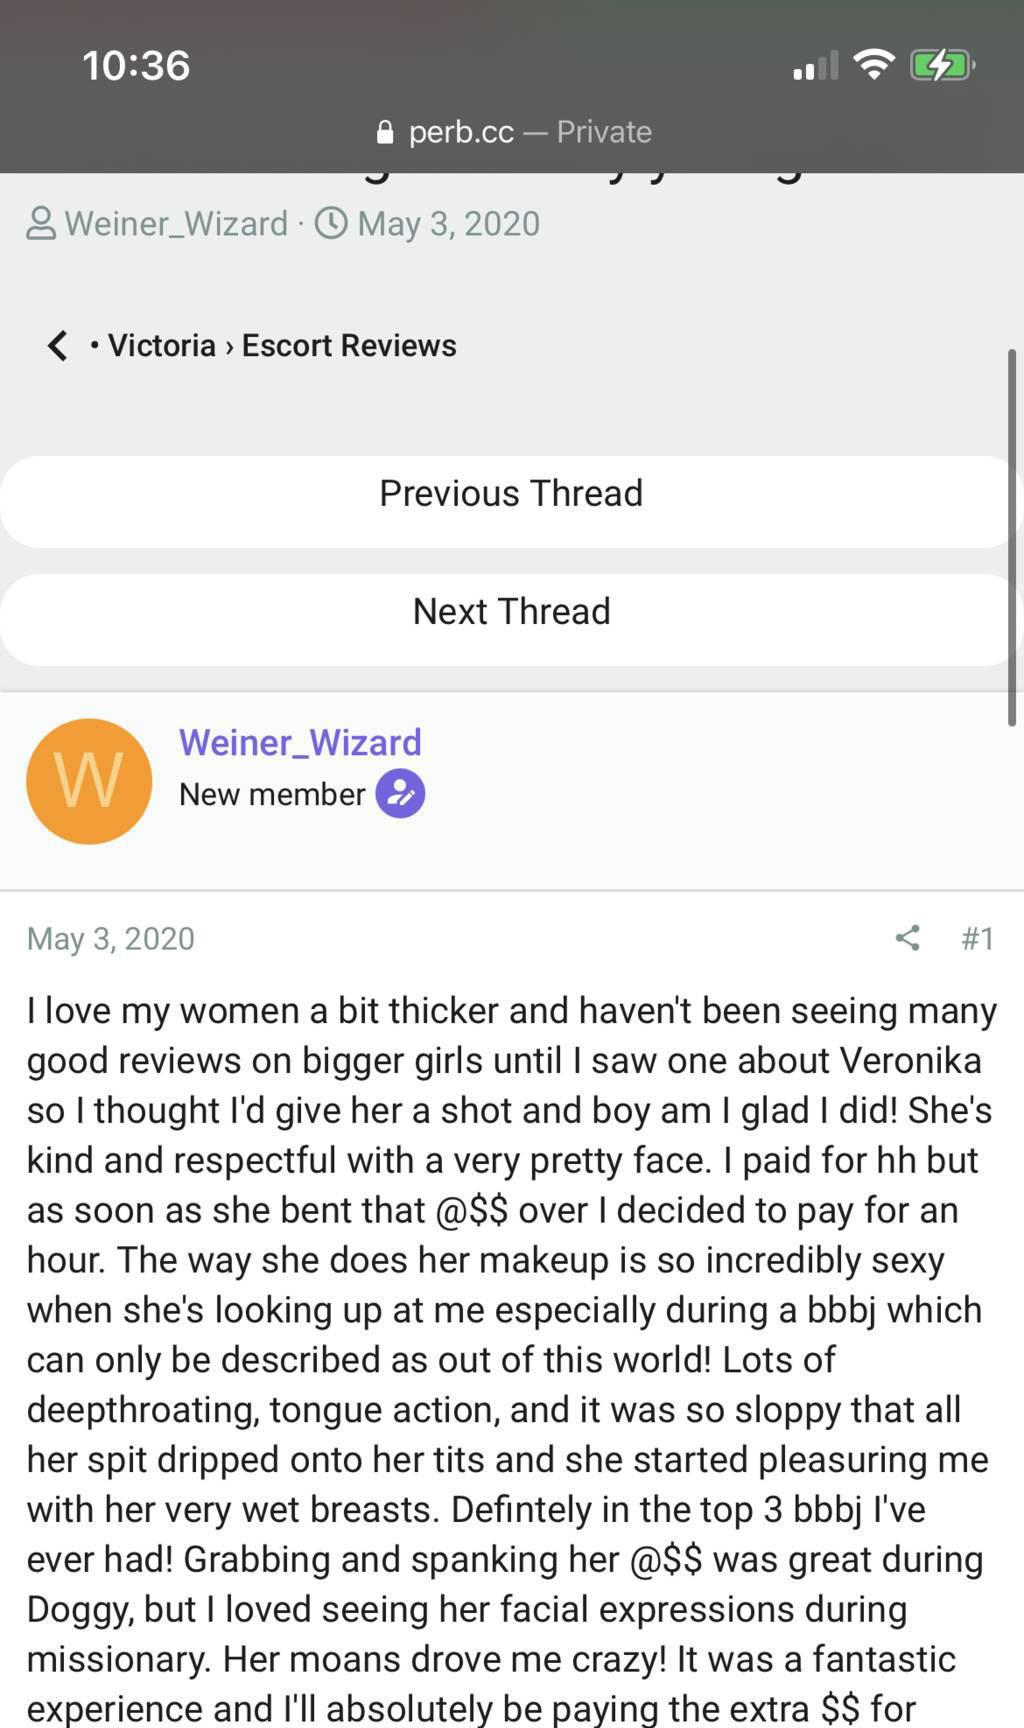Open the Escort Reviews breadcrumb
1024x1728 pixels.
coord(349,345)
